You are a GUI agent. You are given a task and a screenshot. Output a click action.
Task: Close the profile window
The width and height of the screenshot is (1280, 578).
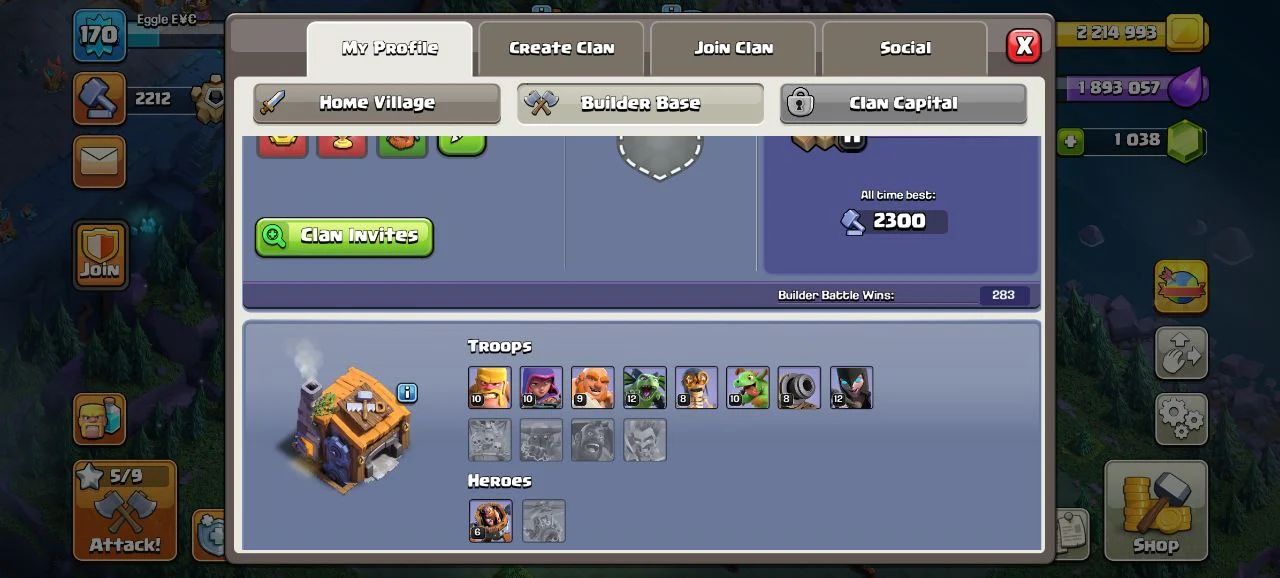1023,46
